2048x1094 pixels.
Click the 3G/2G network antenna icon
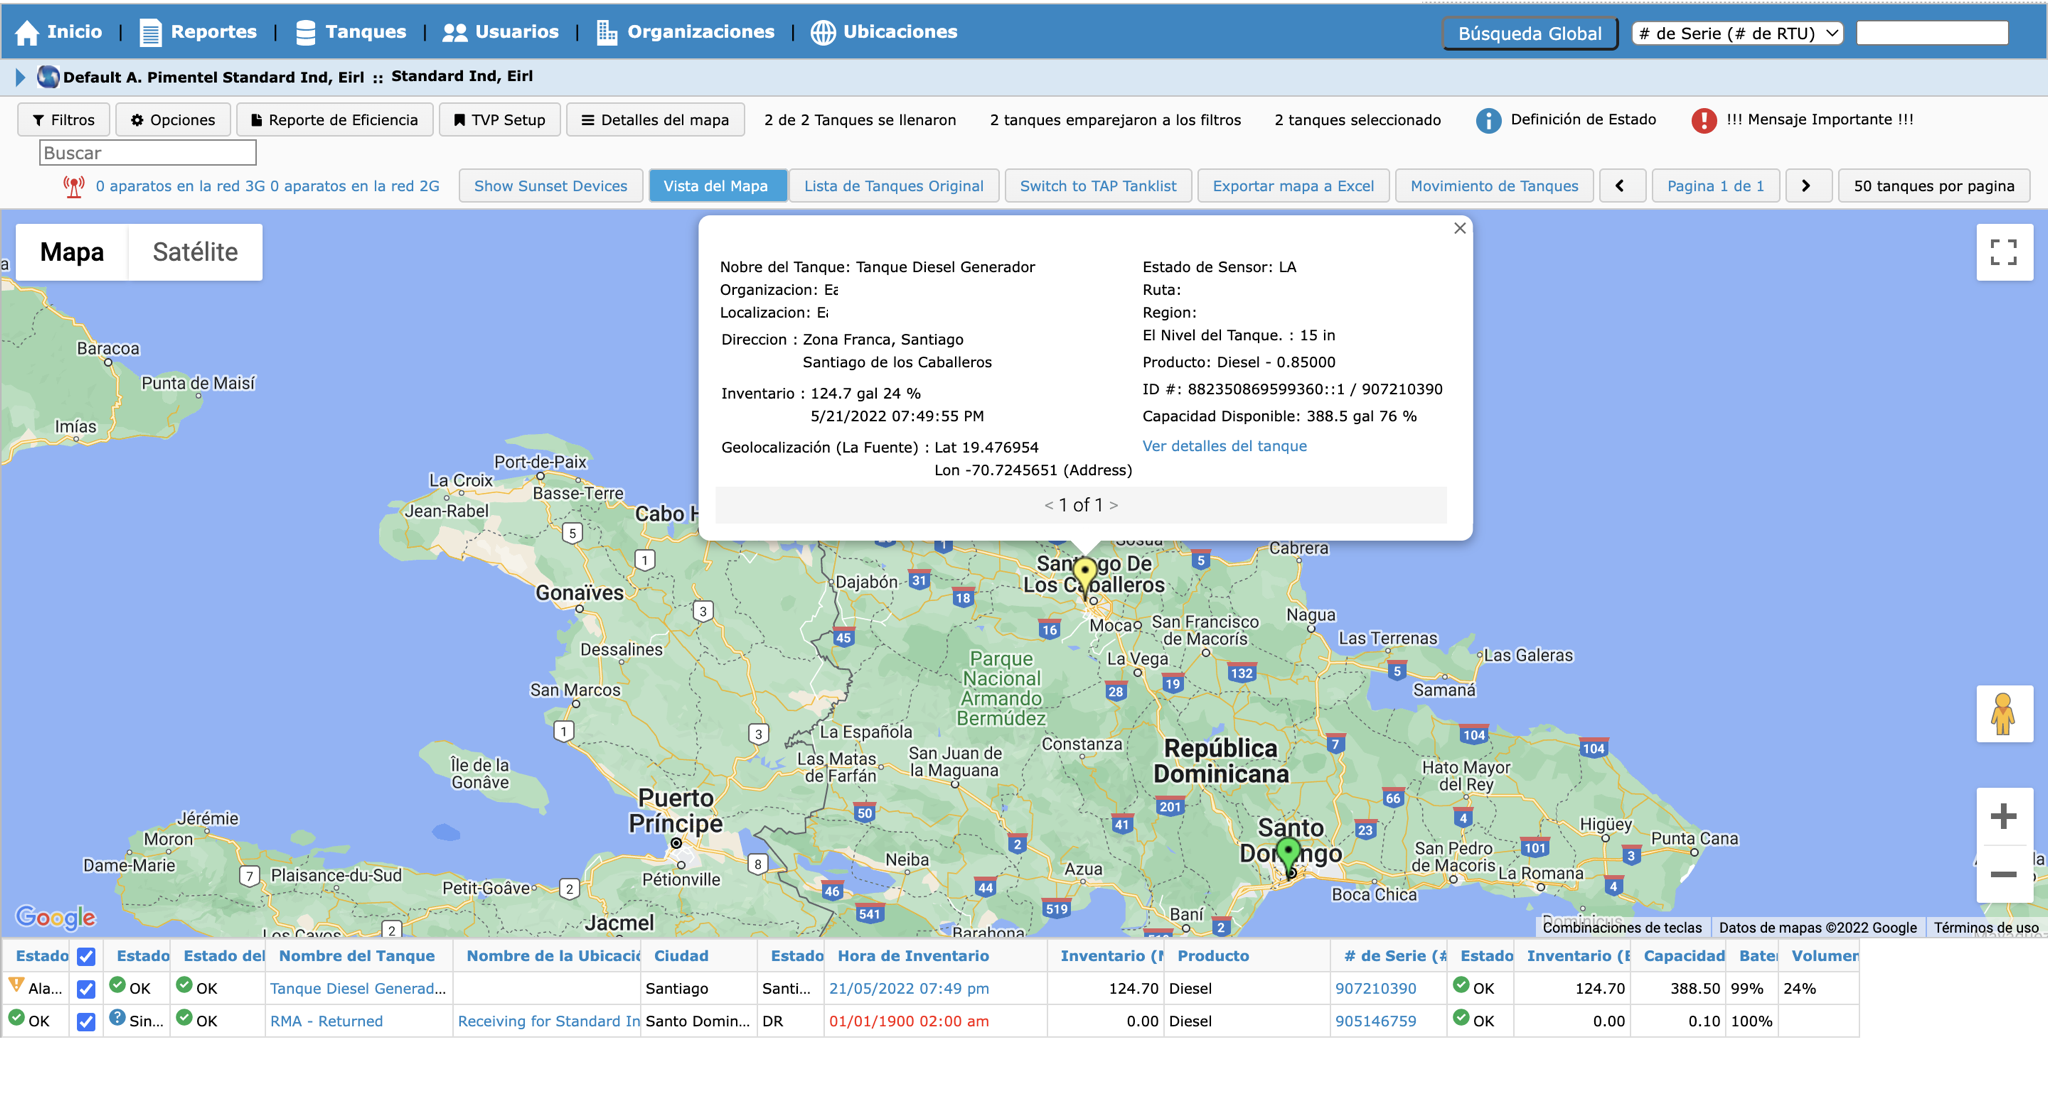74,186
